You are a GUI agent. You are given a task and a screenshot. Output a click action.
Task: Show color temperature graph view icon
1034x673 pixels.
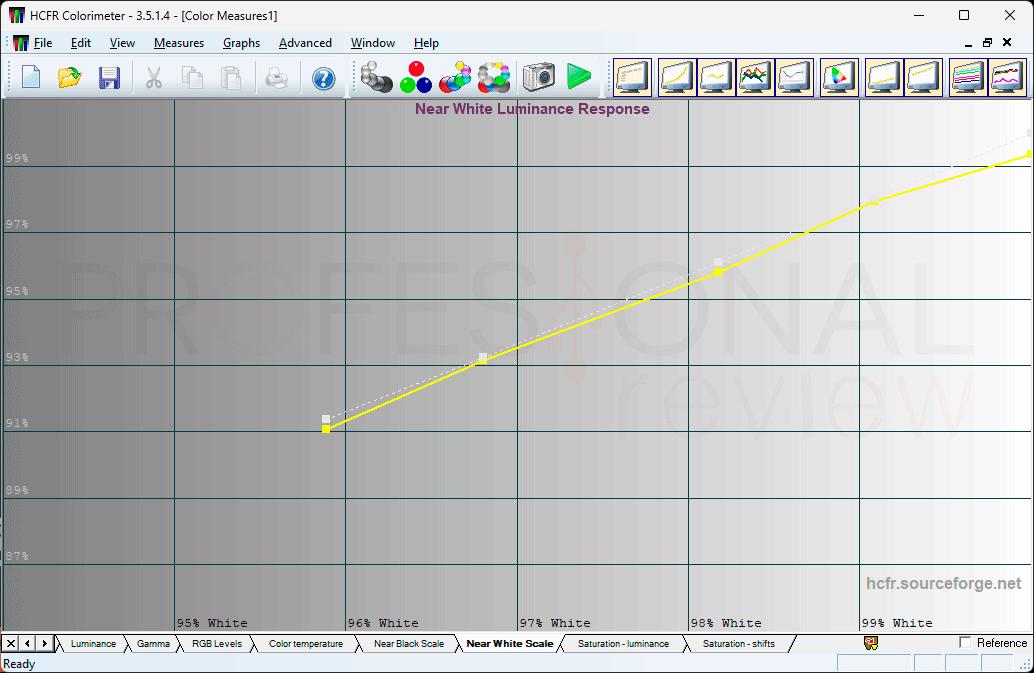(x=794, y=77)
